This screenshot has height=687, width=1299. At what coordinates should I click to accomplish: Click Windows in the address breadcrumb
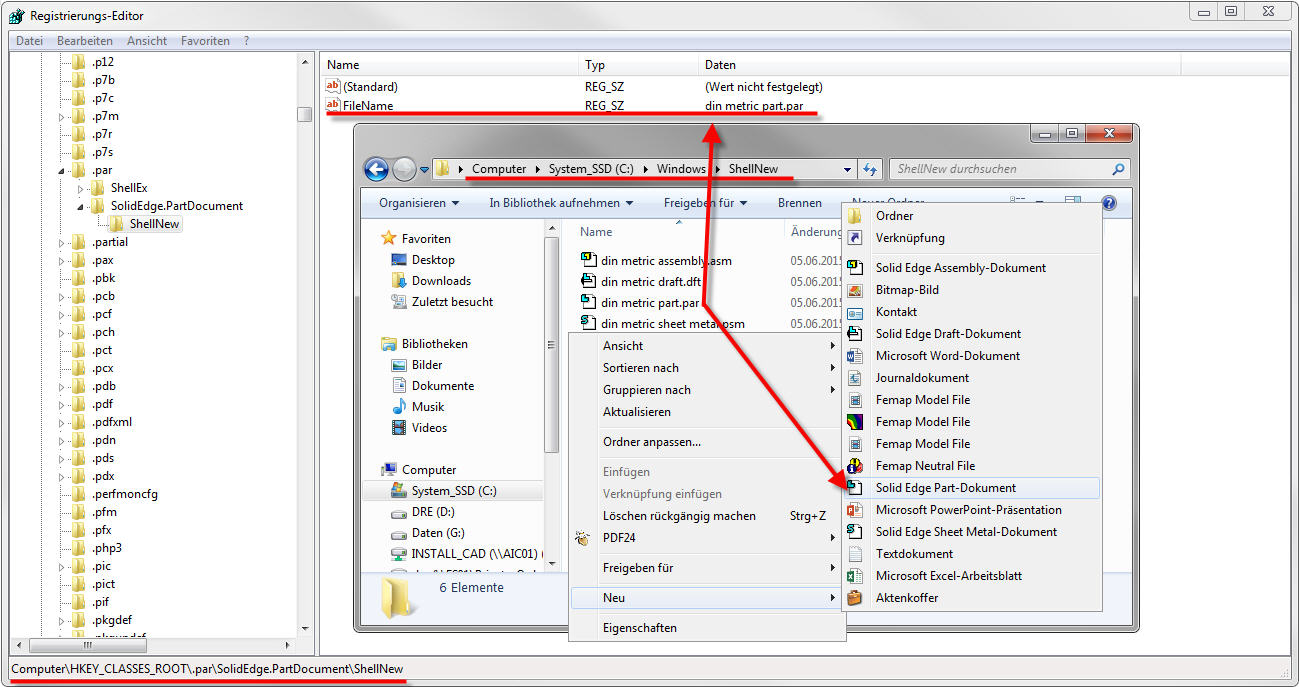tap(681, 169)
